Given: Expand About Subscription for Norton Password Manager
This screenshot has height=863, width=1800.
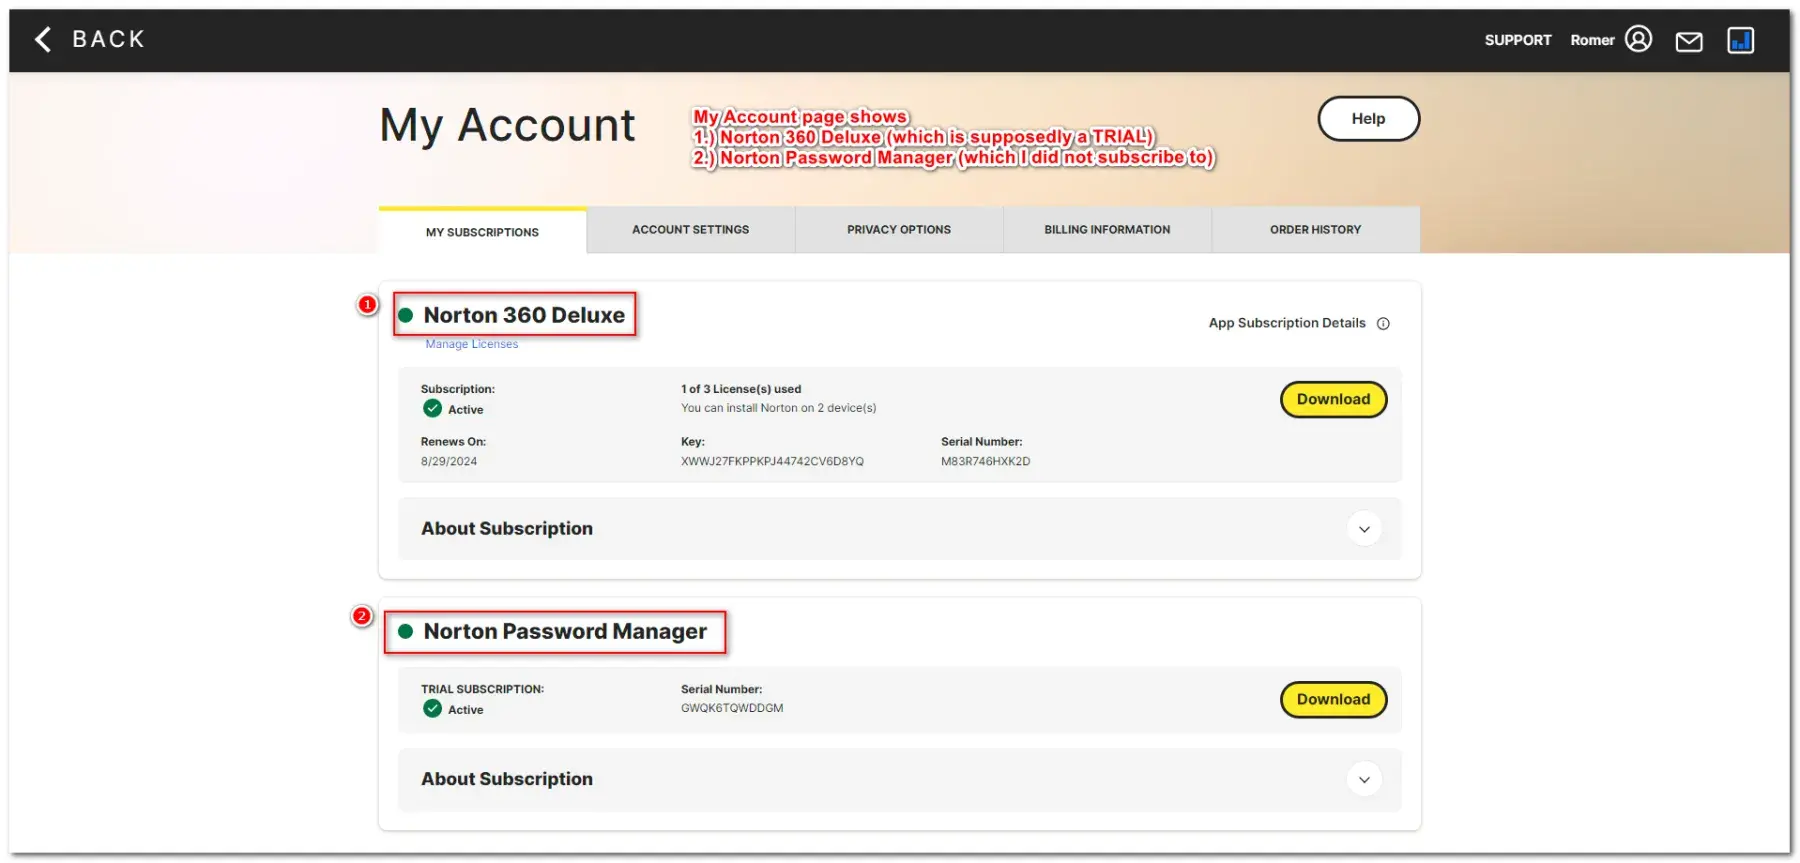Looking at the screenshot, I should click(1364, 779).
